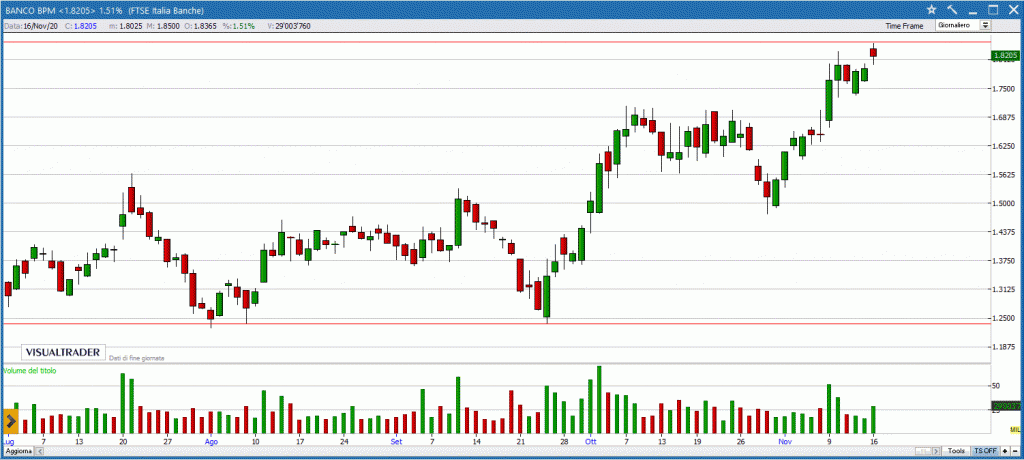Viewport: 1024px width, 460px height.
Task: Click the yellow MIL label
Action: click(x=1015, y=429)
